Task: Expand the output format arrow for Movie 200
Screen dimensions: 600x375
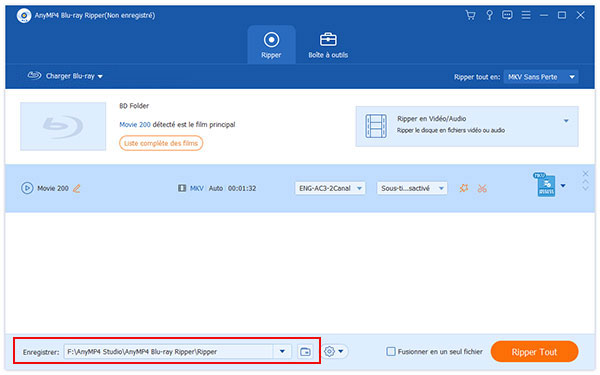Action: (x=563, y=186)
